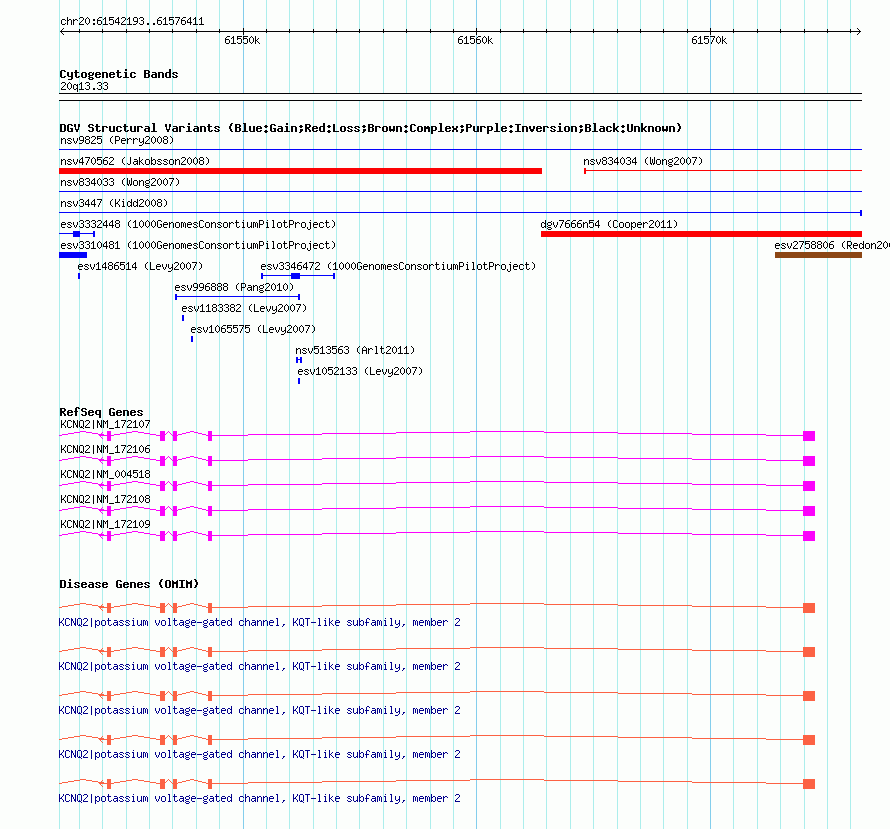890x829 pixels.
Task: Click the nsv834033 (Wong2007) label
Action: [x=120, y=182]
